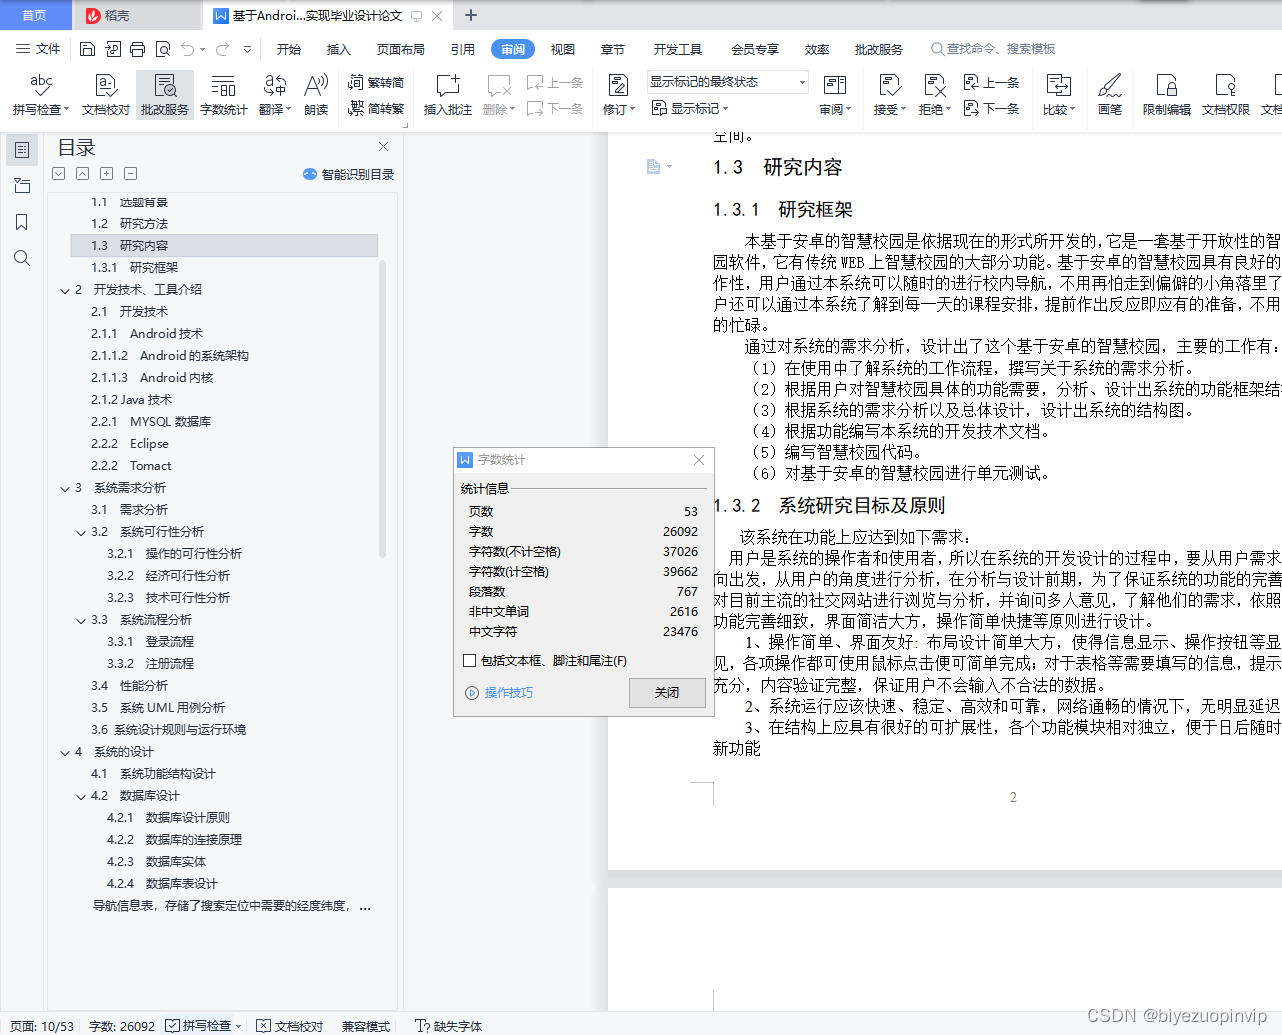Open the search icon in the left sidebar
The image size is (1282, 1035).
click(x=21, y=258)
